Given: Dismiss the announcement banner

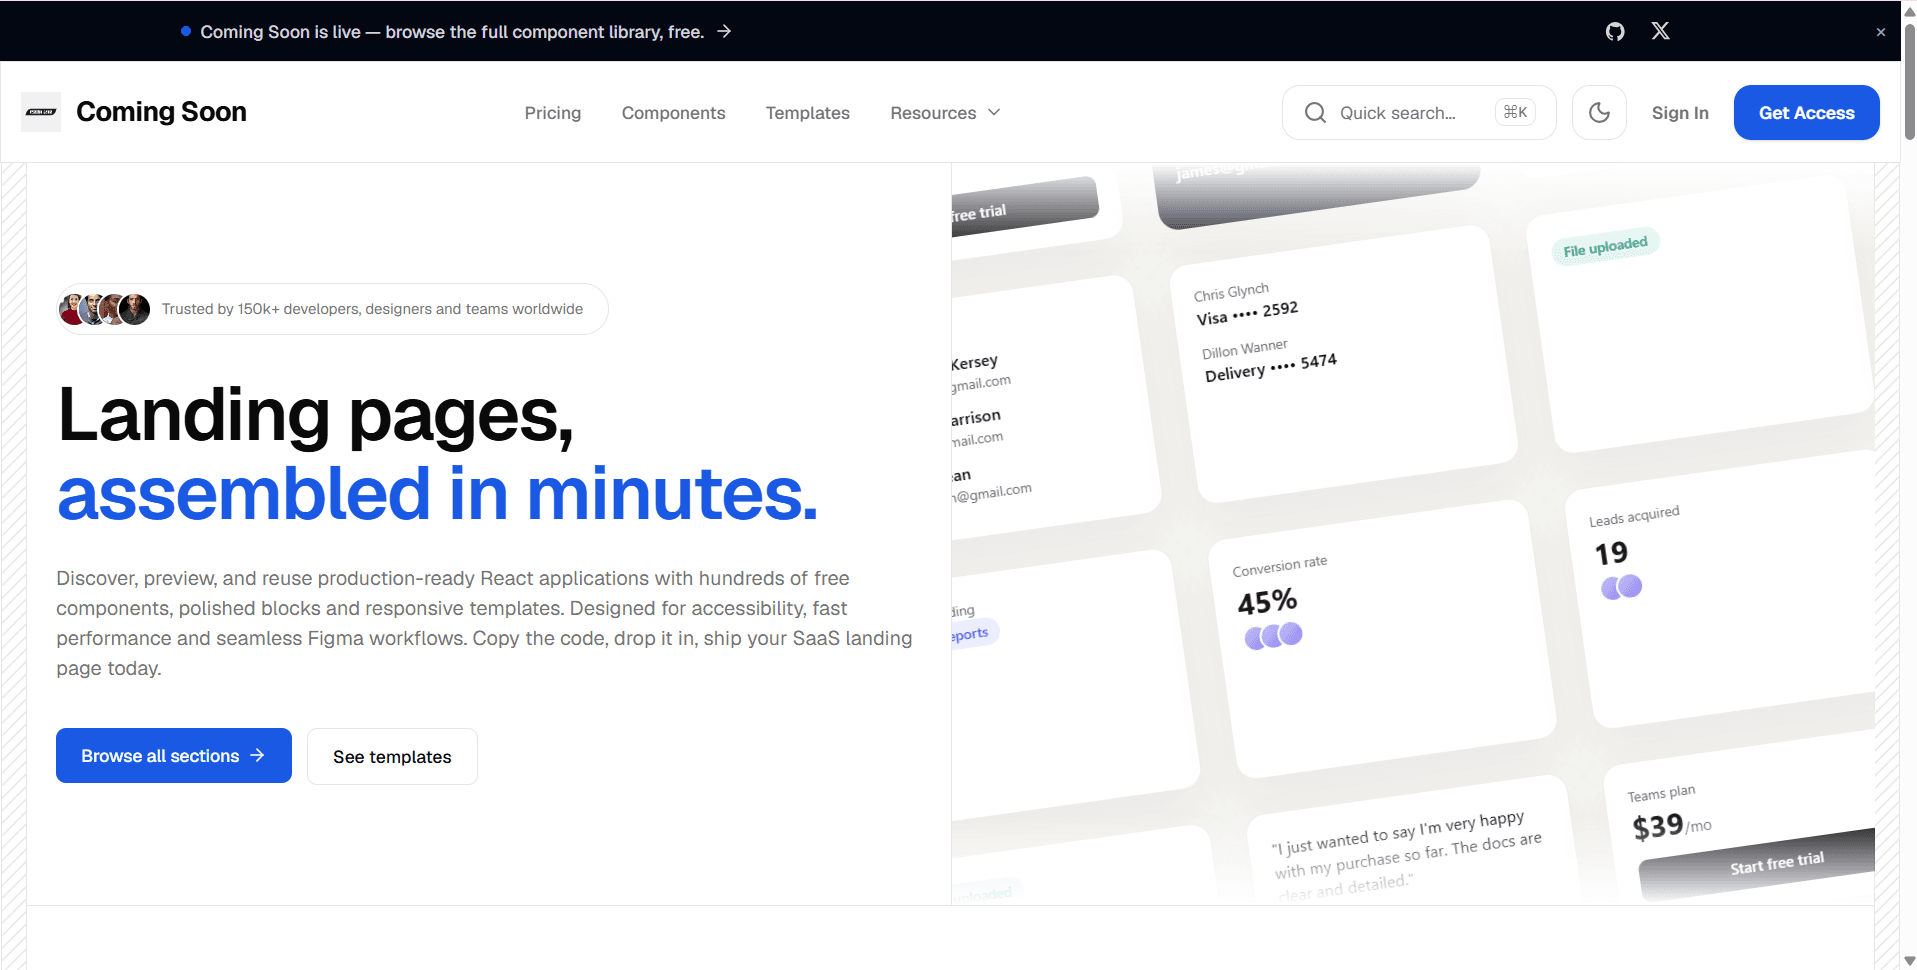Looking at the screenshot, I should 1881,32.
